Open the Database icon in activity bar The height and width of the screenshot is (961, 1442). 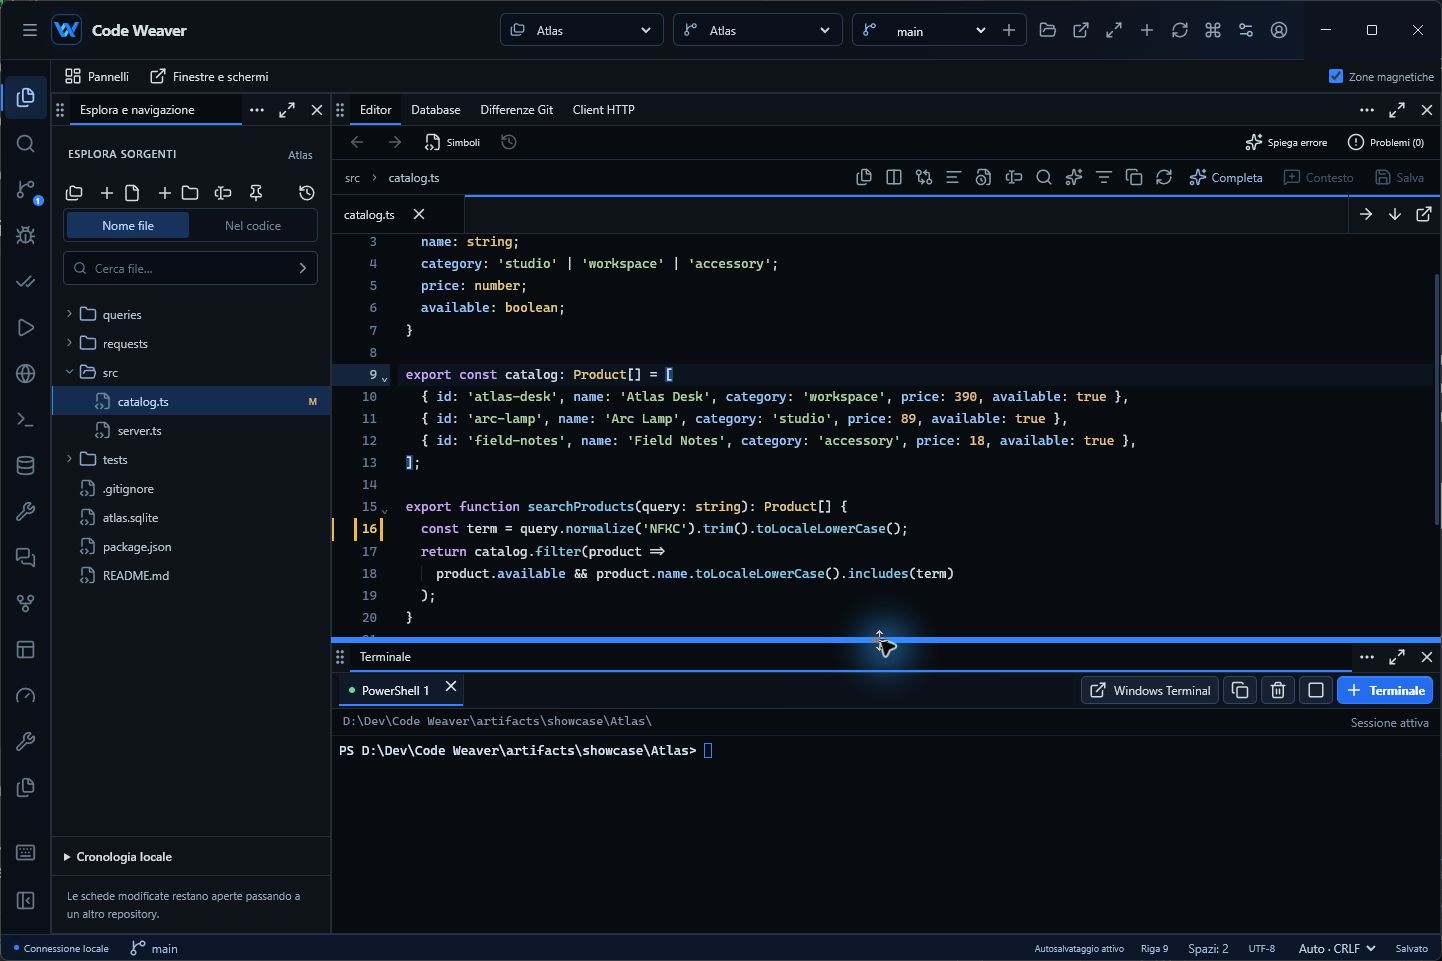coord(26,466)
